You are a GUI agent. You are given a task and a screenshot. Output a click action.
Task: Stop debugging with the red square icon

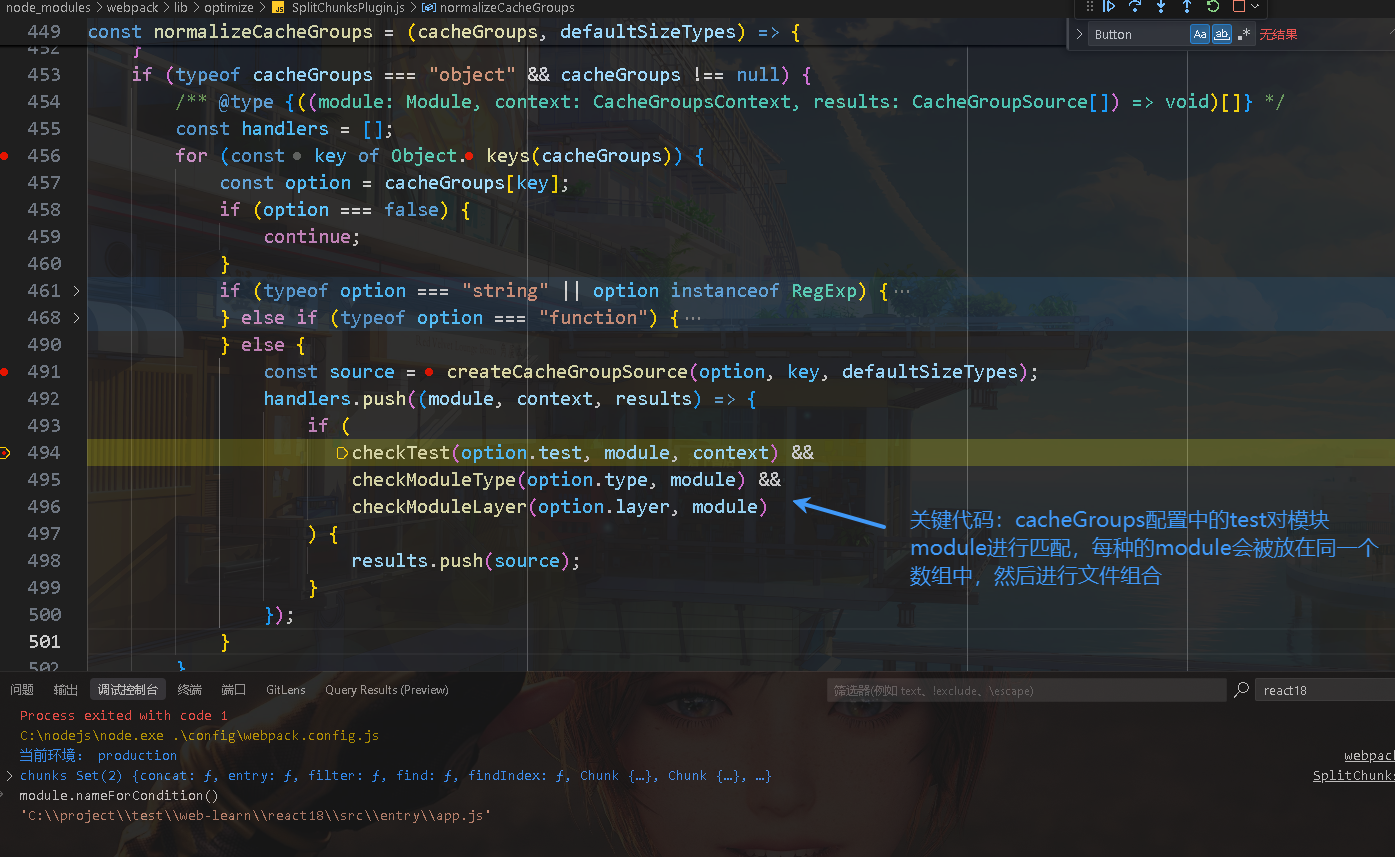(1239, 7)
